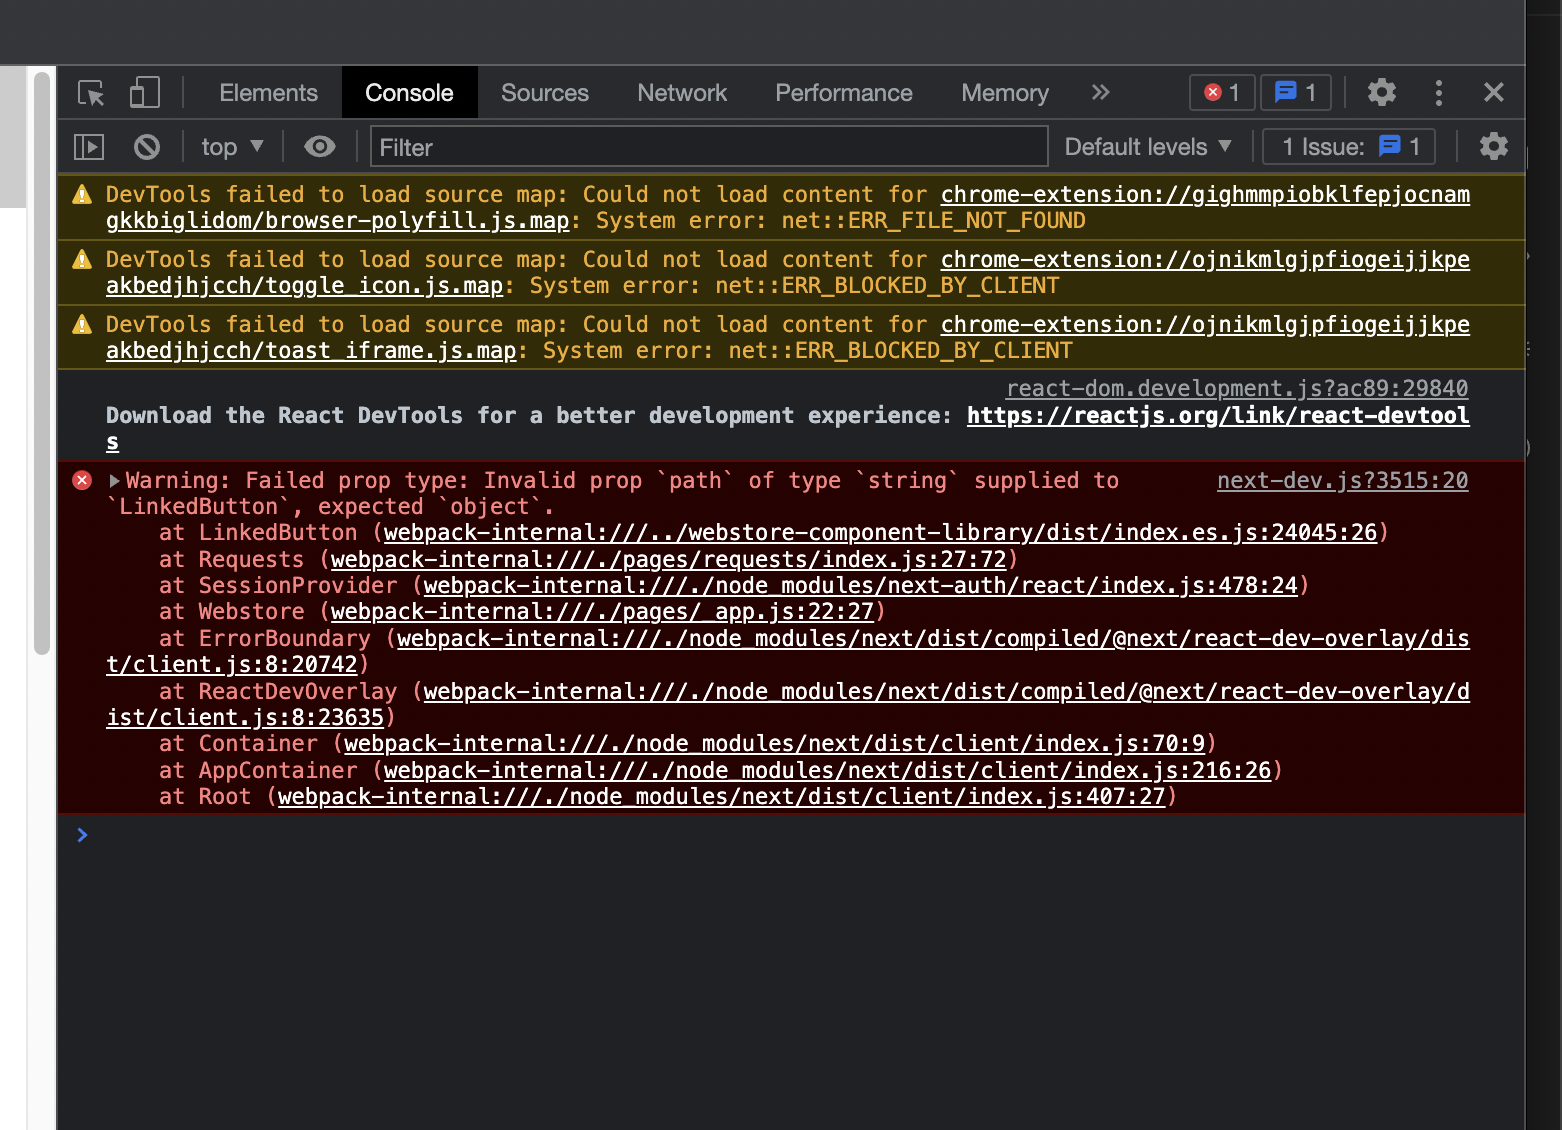
Task: Click the red error count badge
Action: (1222, 93)
